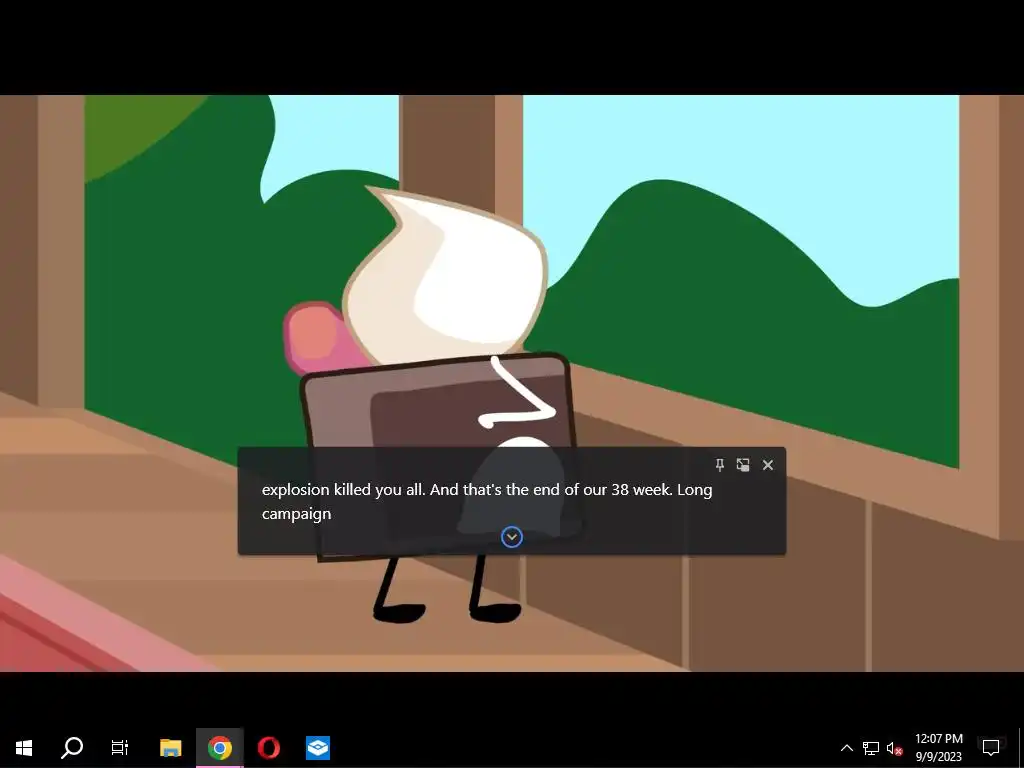Screen dimensions: 1024x768
Task: Open Task View on the taskbar
Action: (120, 748)
